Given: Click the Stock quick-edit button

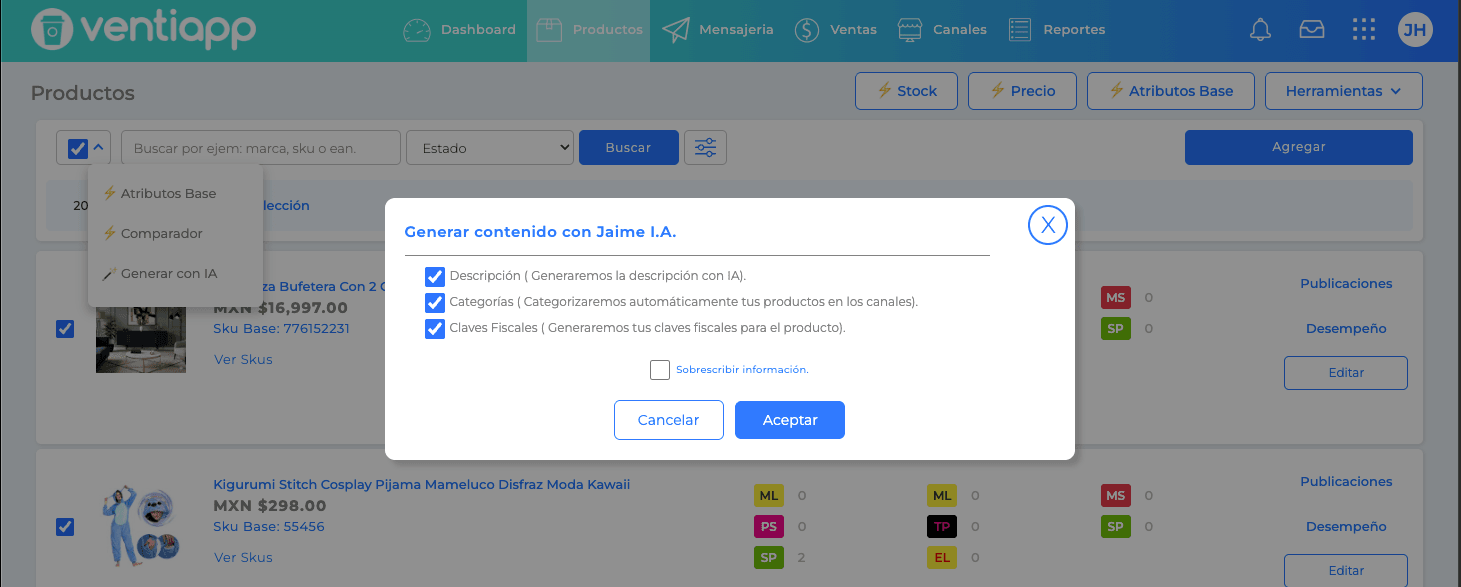Looking at the screenshot, I should tap(907, 91).
